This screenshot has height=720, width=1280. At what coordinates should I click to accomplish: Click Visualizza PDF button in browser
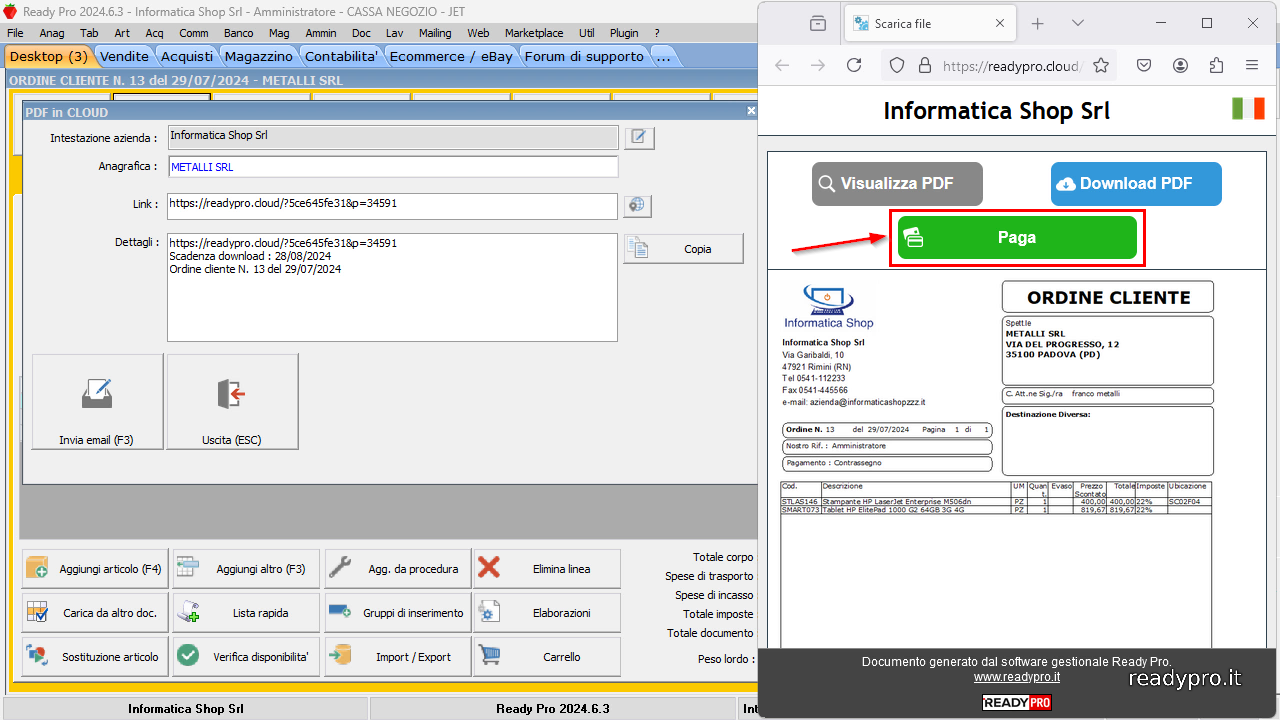point(897,184)
